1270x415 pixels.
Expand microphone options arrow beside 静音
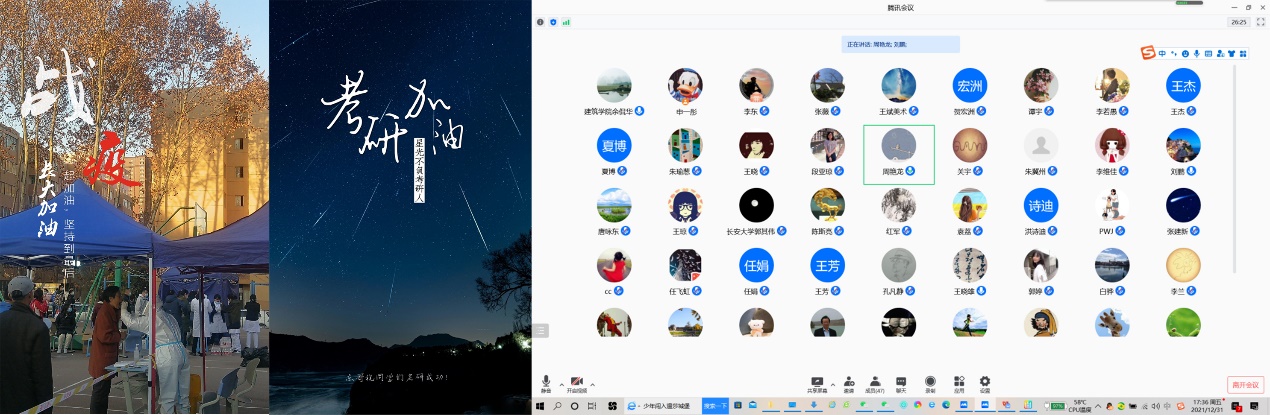click(x=561, y=384)
